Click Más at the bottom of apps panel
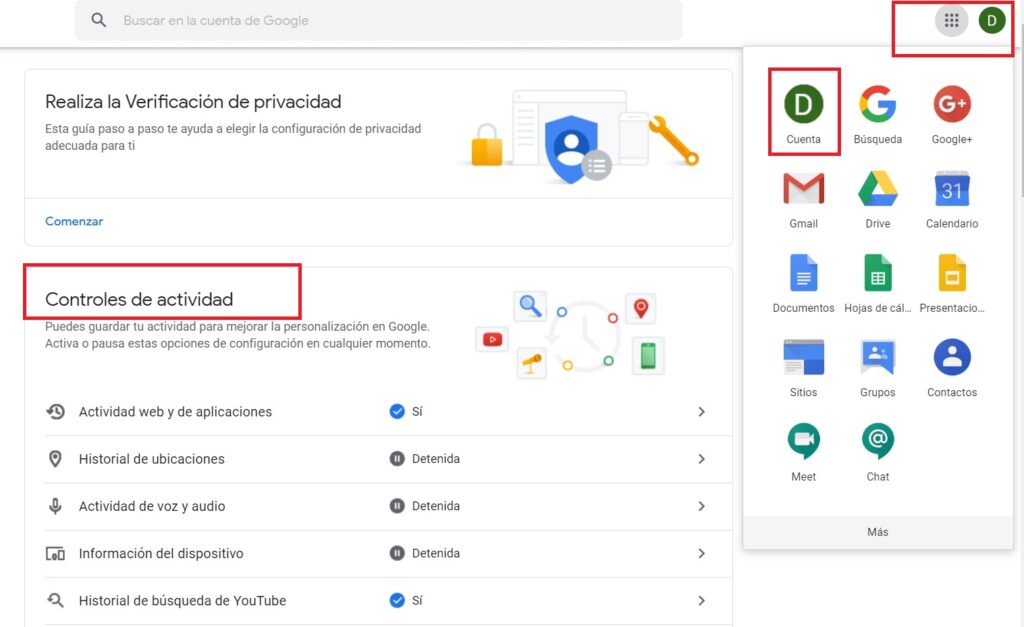Screen dimensions: 1024x627 coord(877,531)
